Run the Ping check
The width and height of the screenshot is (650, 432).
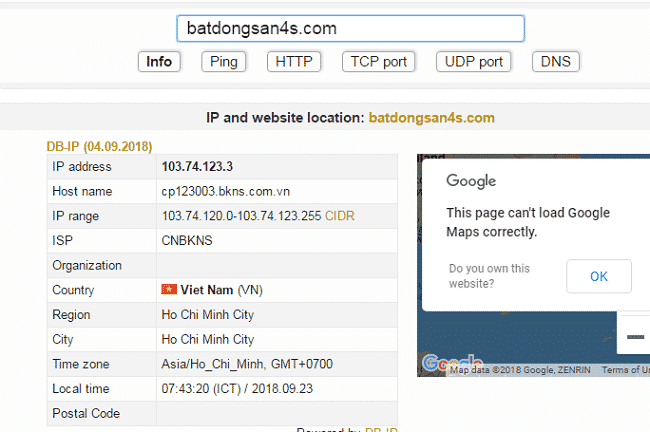224,62
